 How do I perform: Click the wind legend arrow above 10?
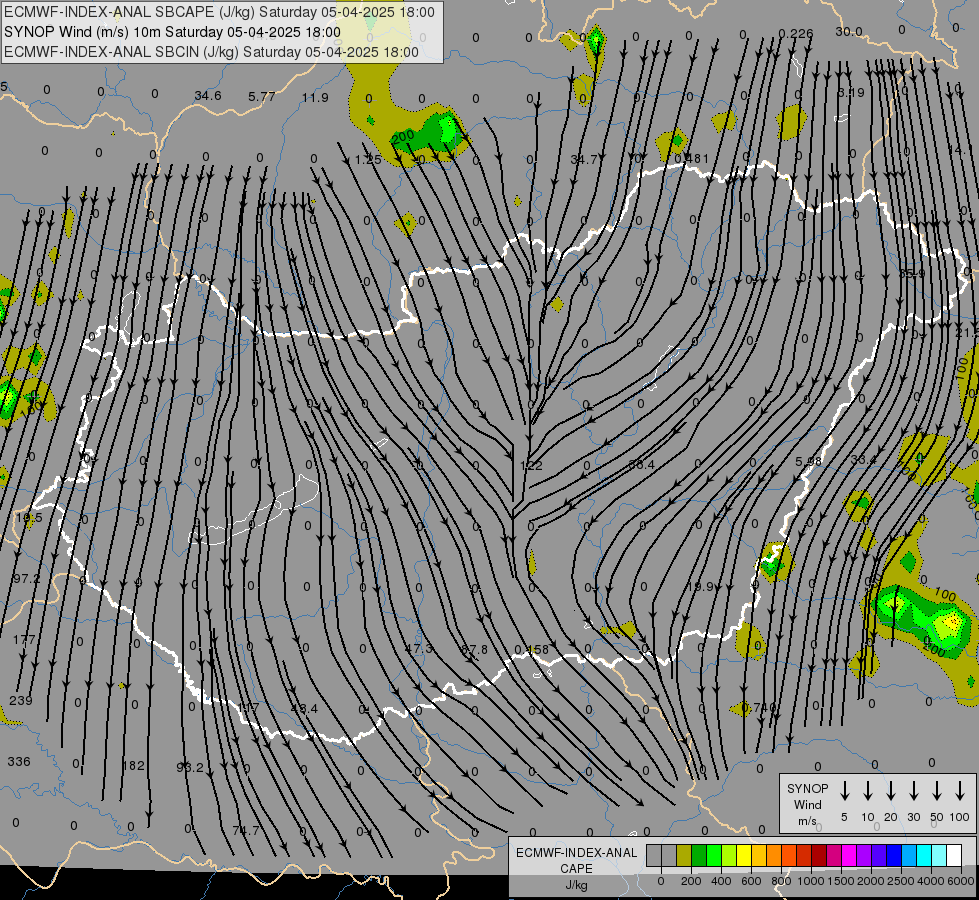(x=868, y=791)
